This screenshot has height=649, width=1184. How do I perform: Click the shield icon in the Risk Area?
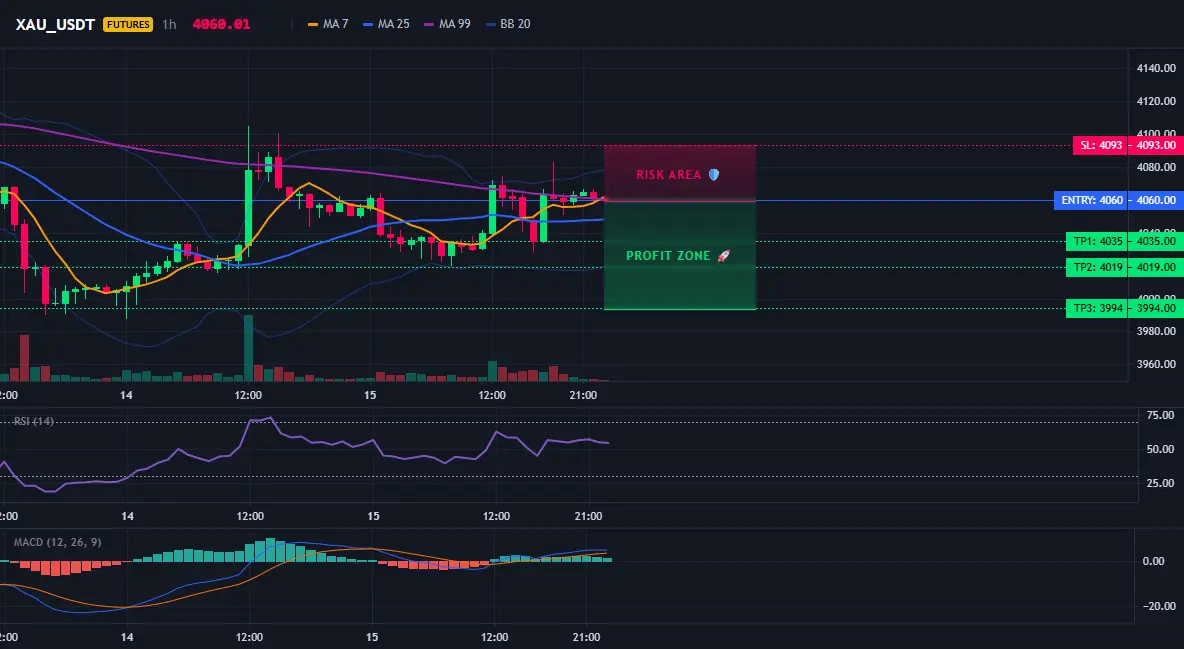714,175
